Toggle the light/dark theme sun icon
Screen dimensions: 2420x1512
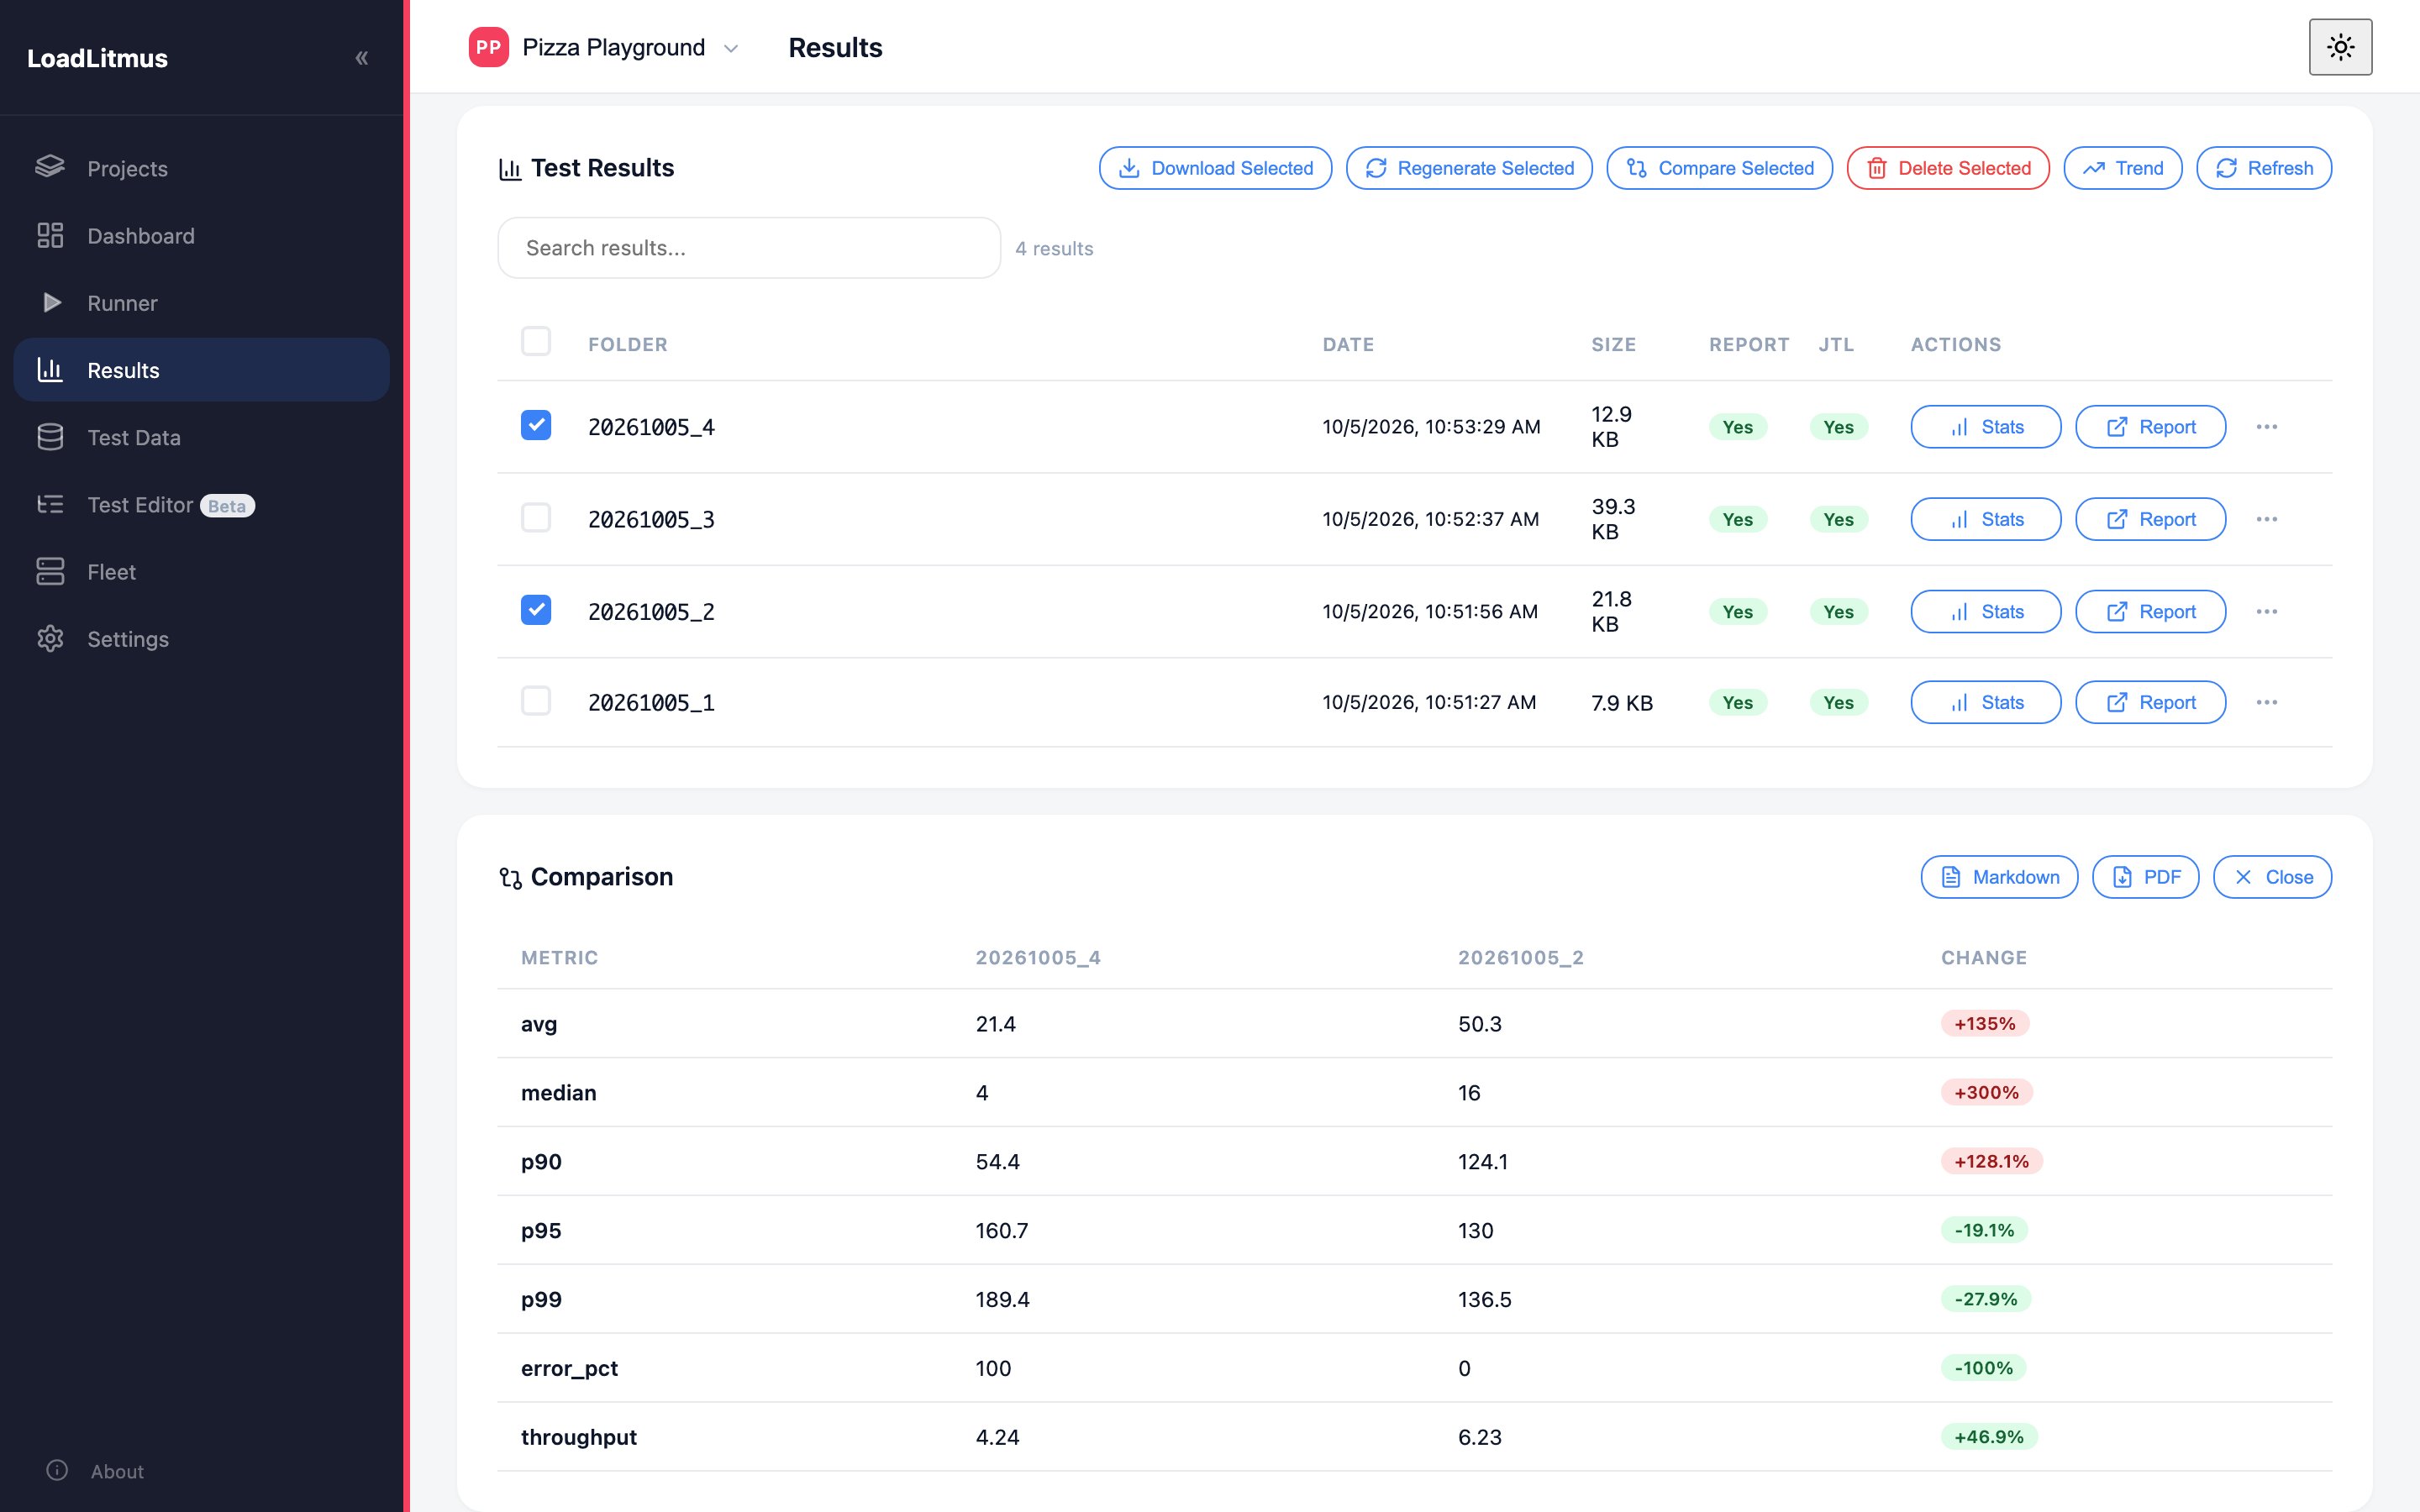point(2340,47)
